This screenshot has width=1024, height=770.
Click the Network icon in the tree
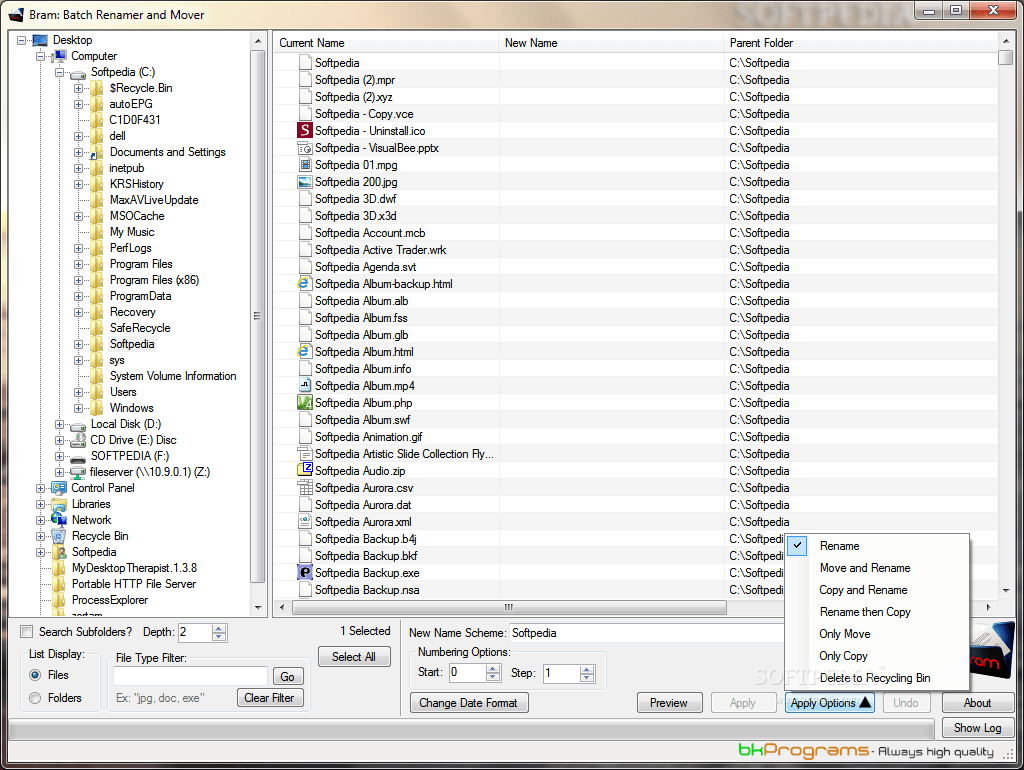pyautogui.click(x=59, y=520)
